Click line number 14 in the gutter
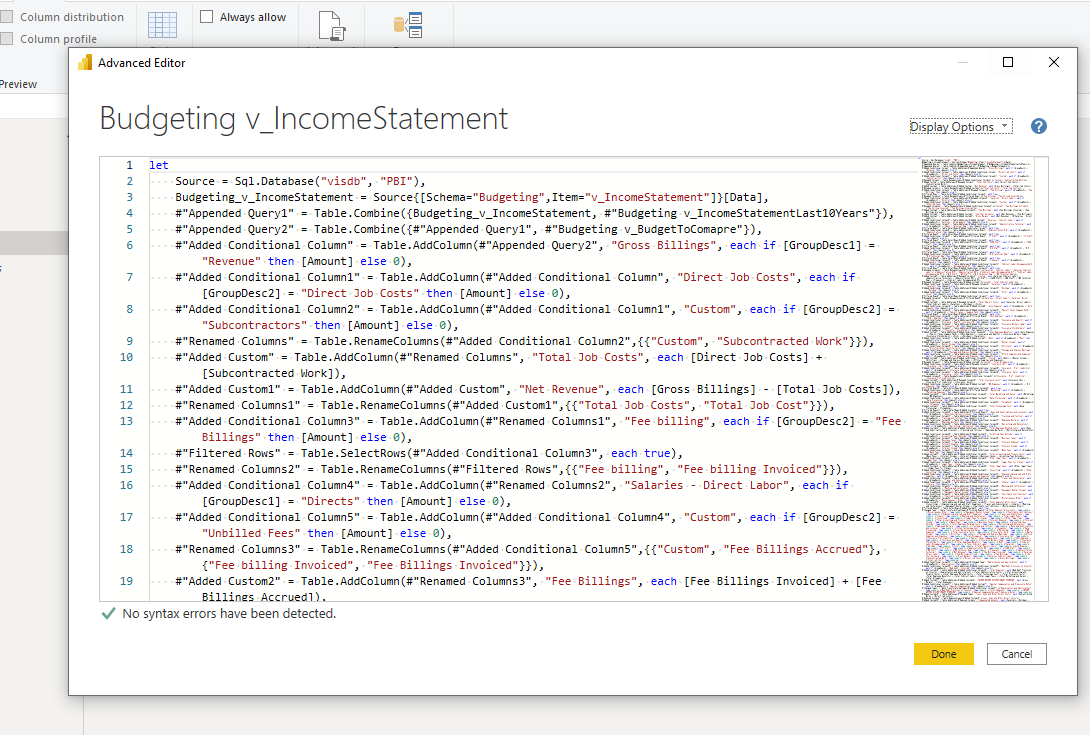This screenshot has height=735, width=1090. (126, 453)
